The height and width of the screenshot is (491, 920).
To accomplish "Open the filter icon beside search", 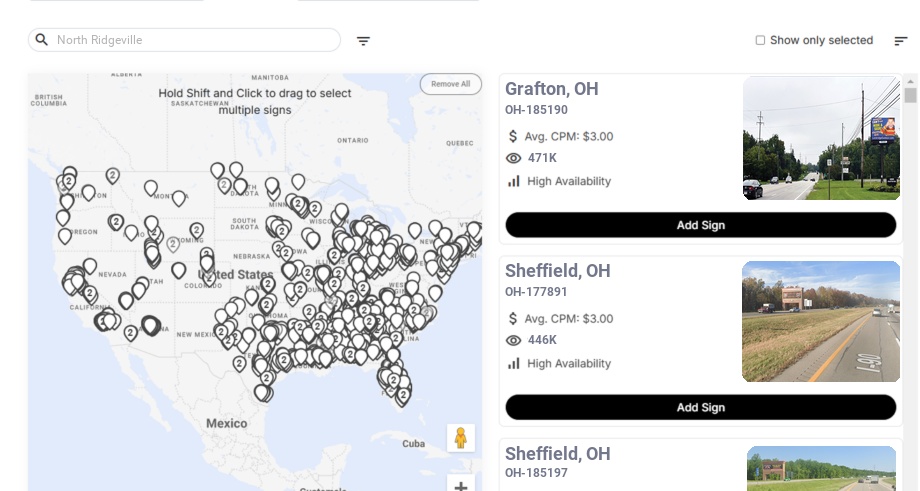I will [x=363, y=41].
